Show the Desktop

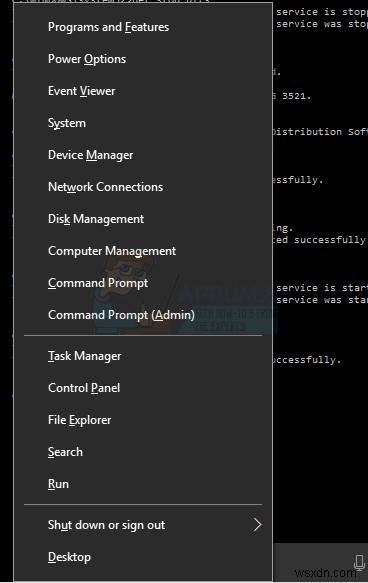point(143,557)
